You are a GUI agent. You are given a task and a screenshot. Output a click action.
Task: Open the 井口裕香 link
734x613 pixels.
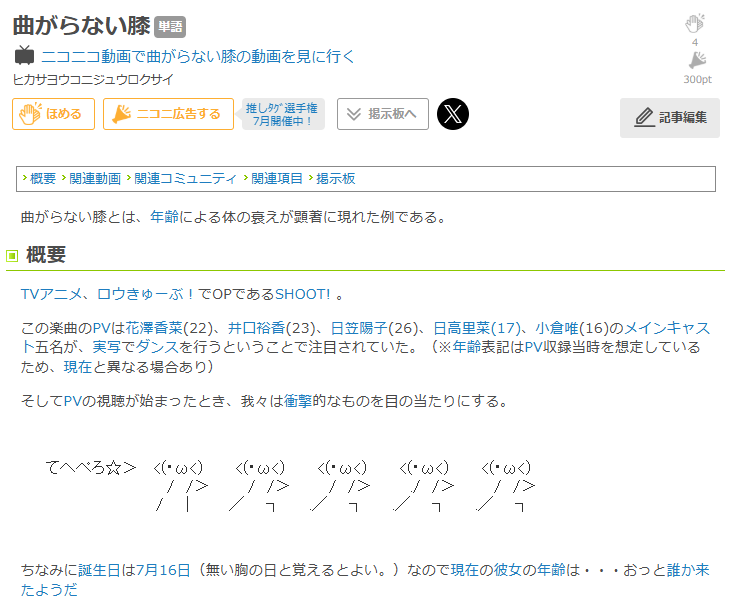[257, 328]
